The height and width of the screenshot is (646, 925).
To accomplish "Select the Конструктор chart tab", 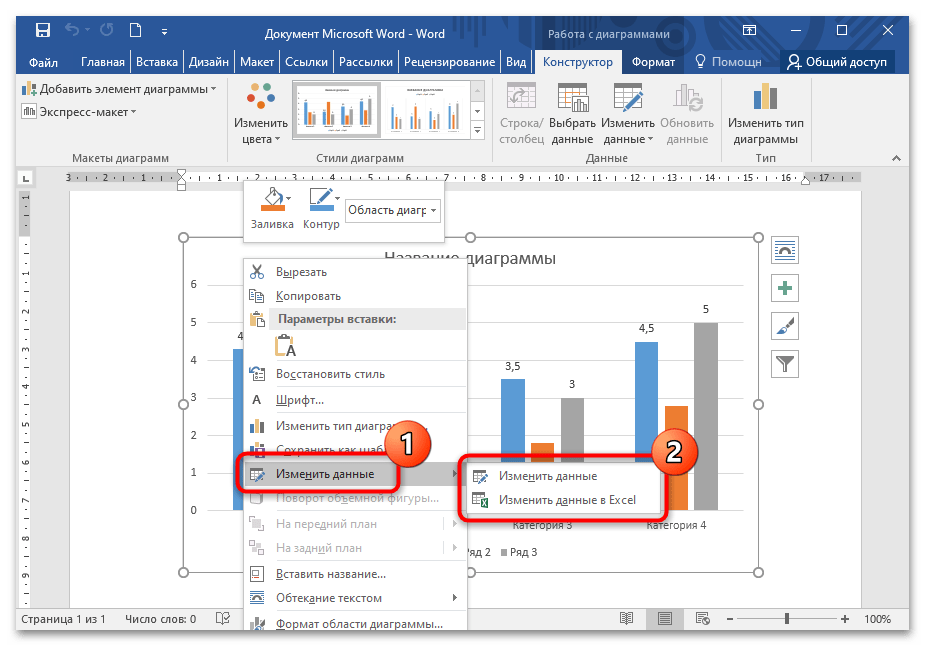I will pos(578,62).
